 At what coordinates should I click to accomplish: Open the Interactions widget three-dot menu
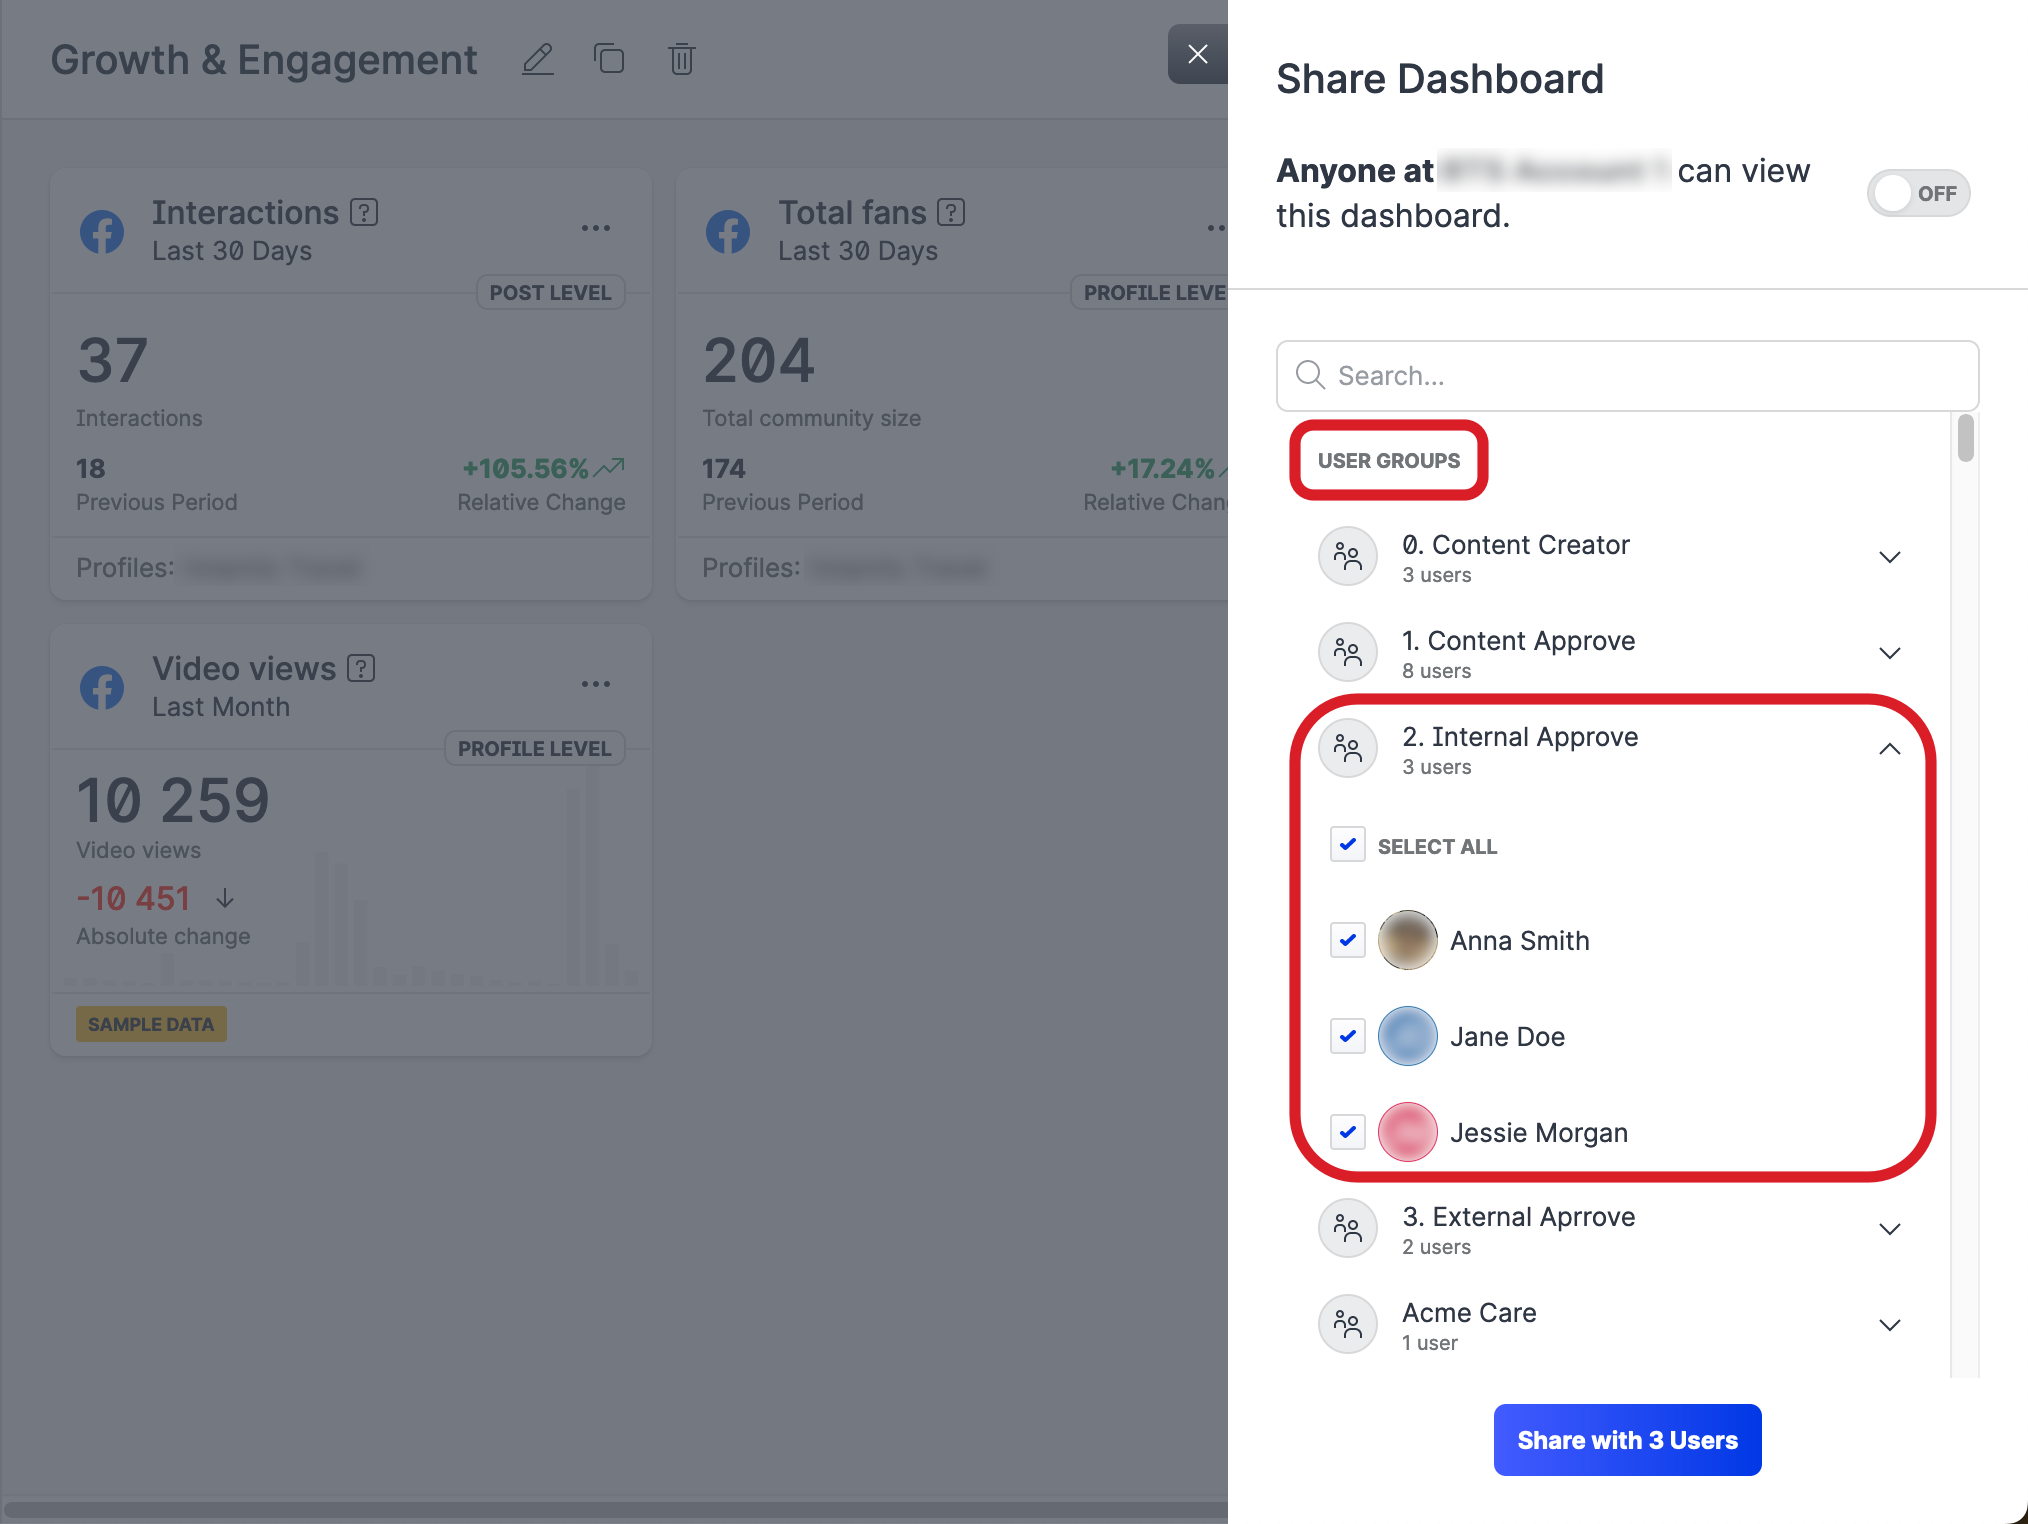click(595, 229)
